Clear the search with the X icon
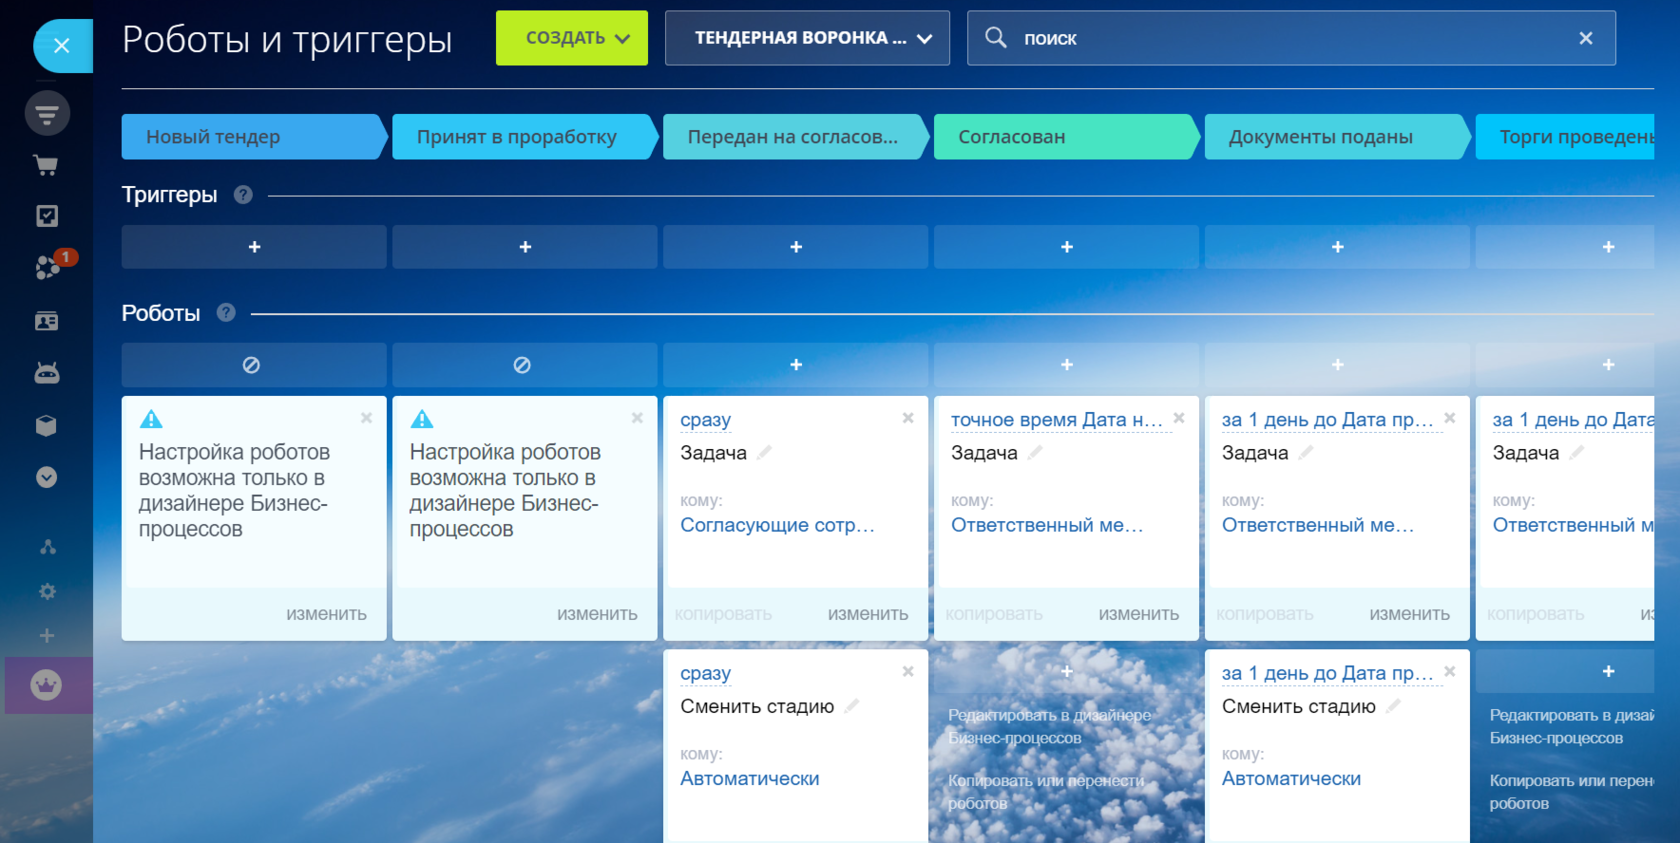The image size is (1680, 843). (1586, 38)
